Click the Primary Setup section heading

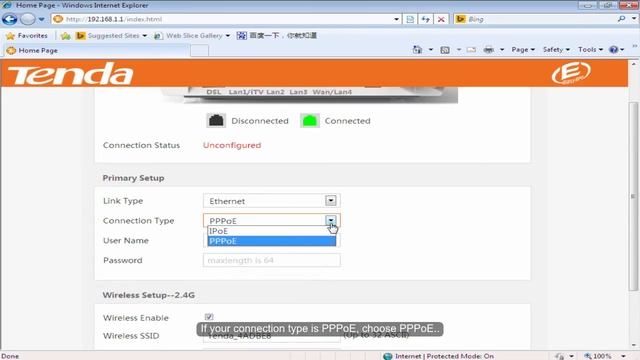(x=133, y=178)
